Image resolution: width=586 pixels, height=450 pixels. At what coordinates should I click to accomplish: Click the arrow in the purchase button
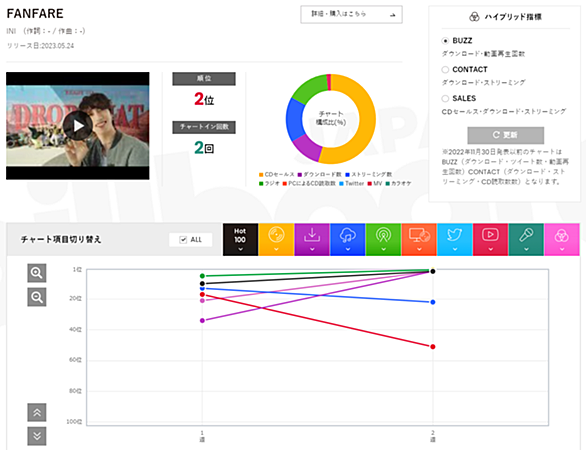pos(392,15)
